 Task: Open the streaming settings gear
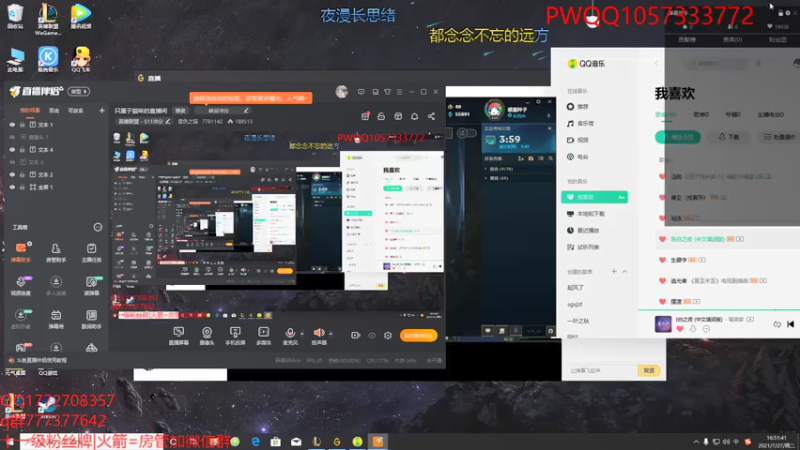[388, 335]
